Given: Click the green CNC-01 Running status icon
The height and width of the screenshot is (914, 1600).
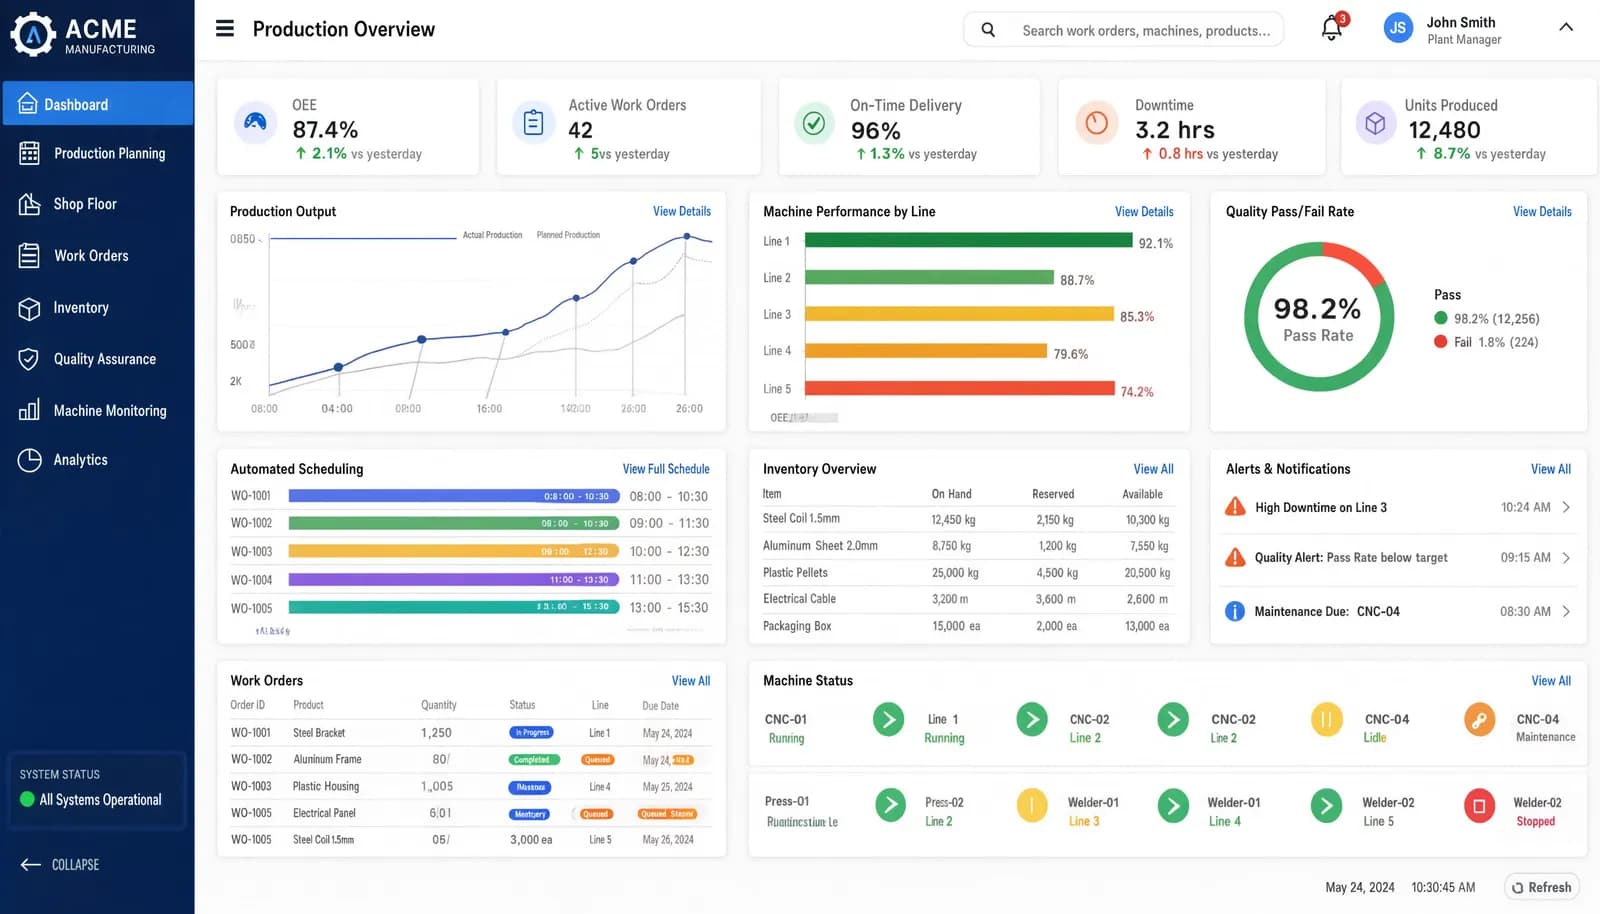Looking at the screenshot, I should [888, 720].
